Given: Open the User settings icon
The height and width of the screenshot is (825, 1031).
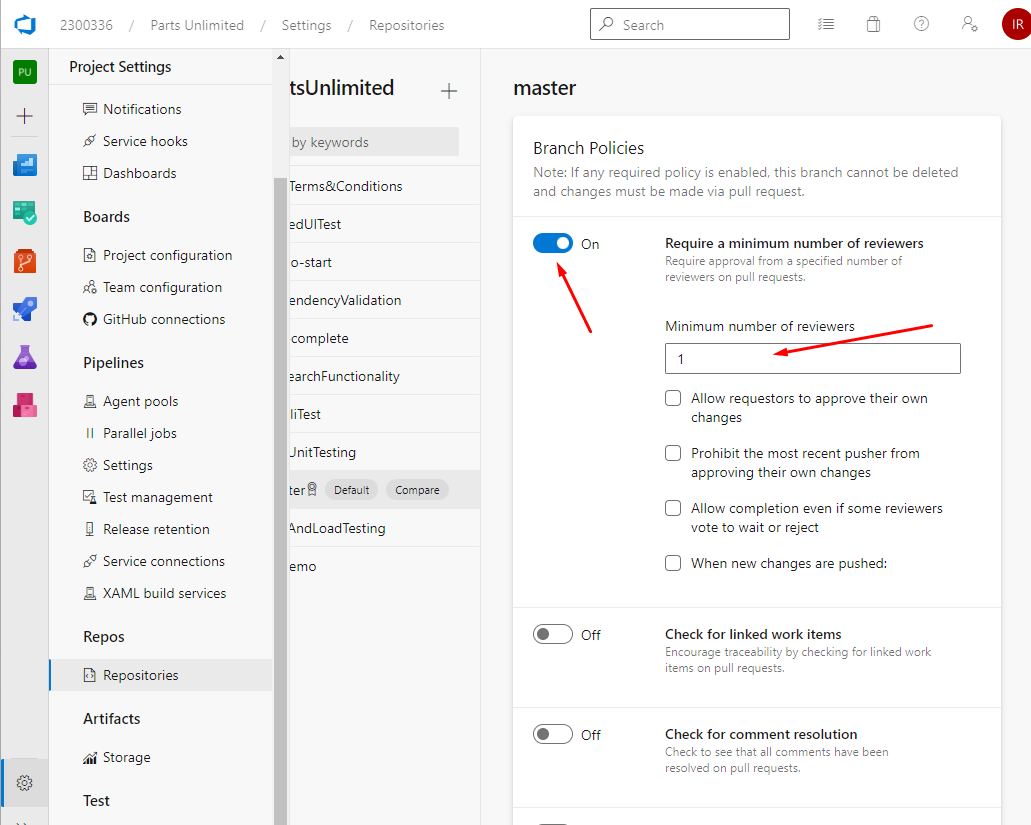Looking at the screenshot, I should [x=969, y=24].
